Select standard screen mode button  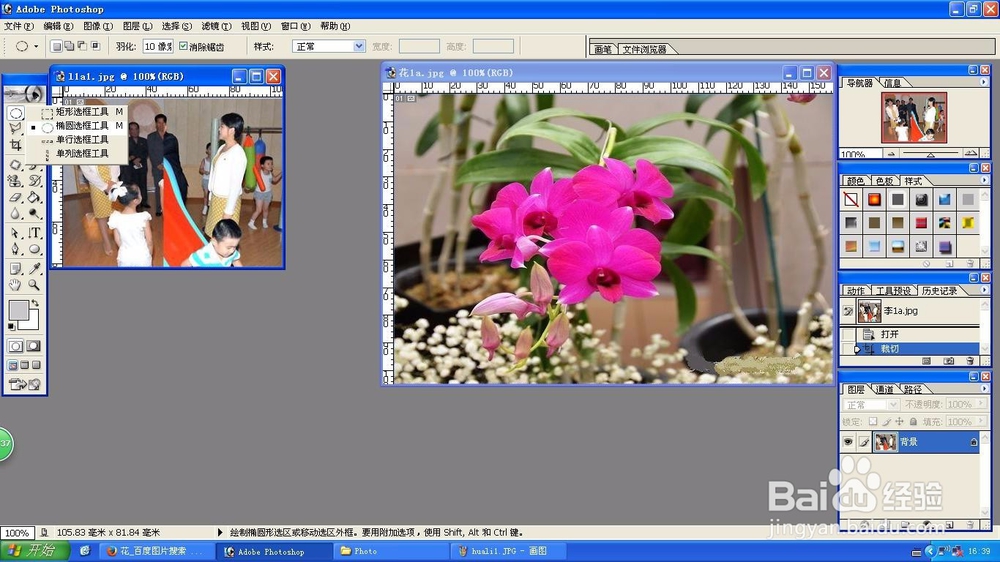click(13, 365)
